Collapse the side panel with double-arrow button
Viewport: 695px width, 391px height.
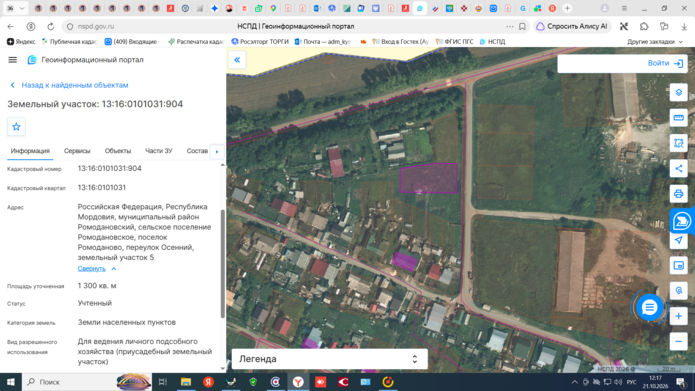pos(237,60)
